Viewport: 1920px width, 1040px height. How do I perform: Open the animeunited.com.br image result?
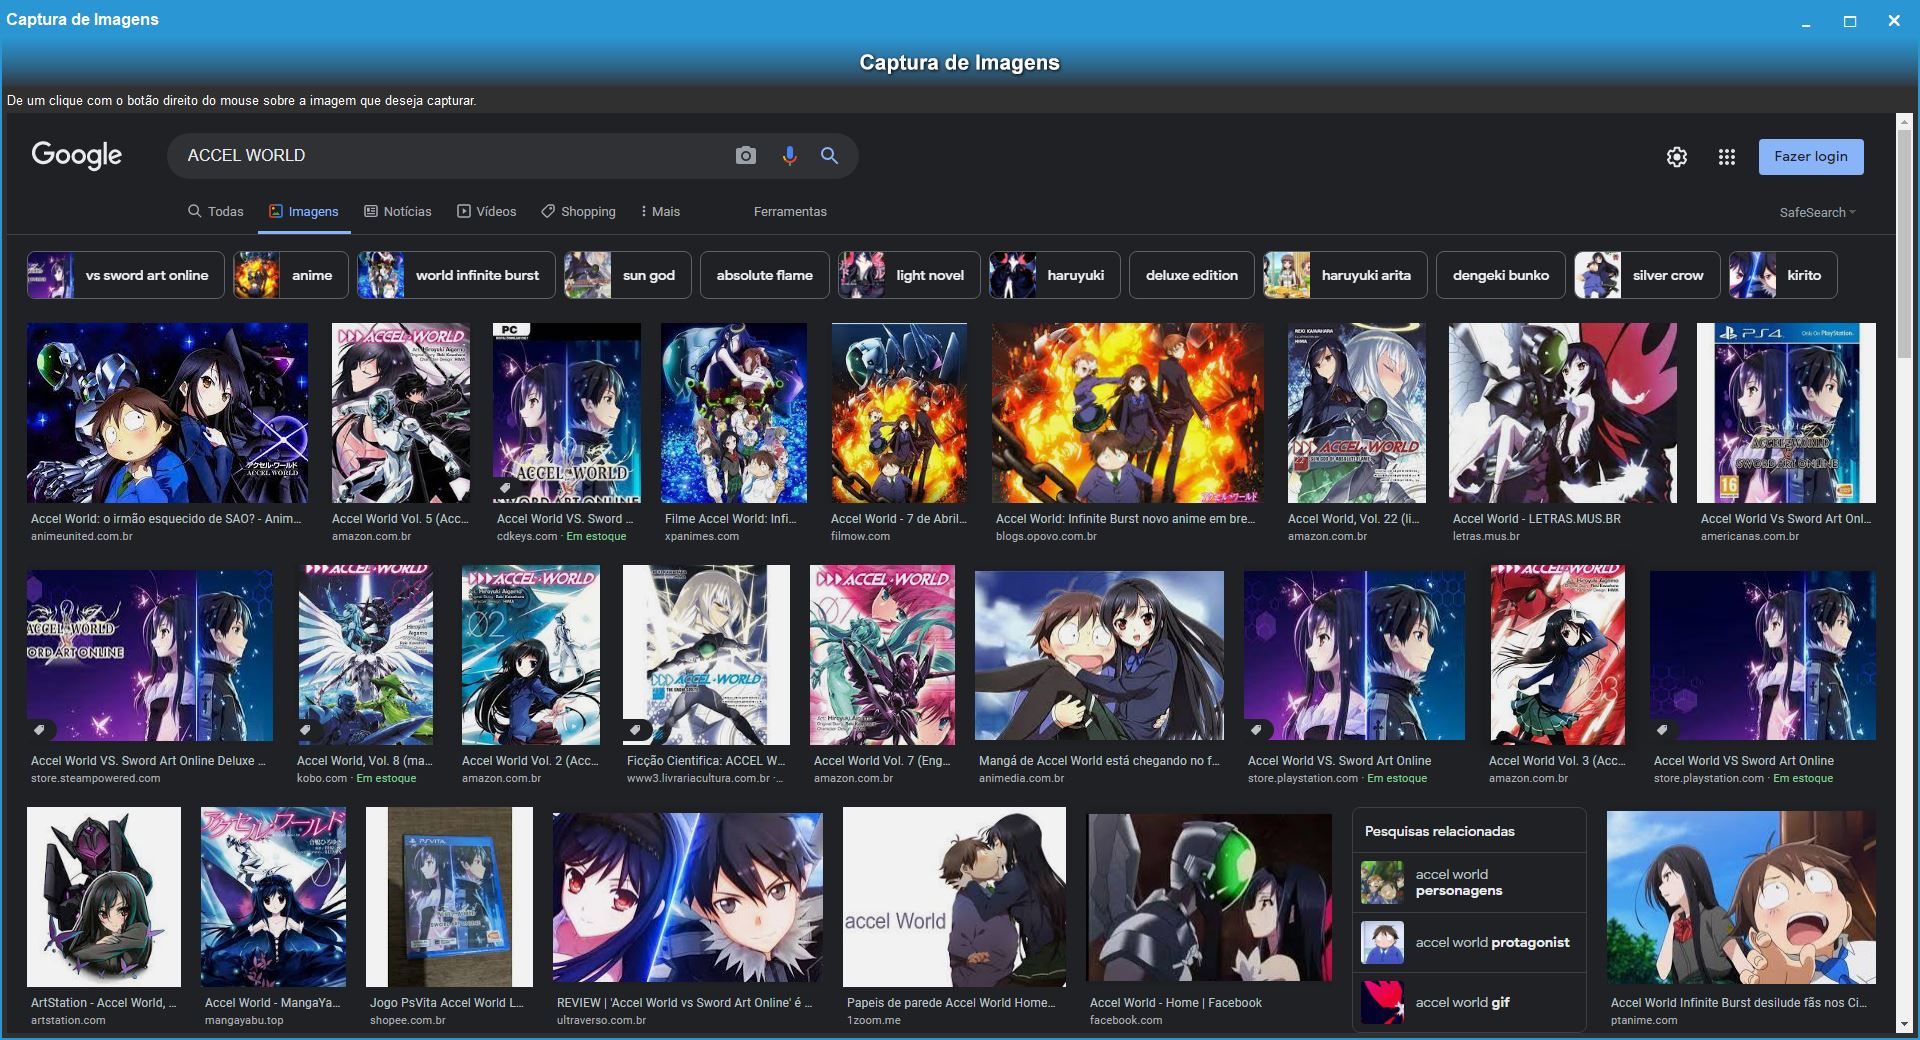point(168,413)
